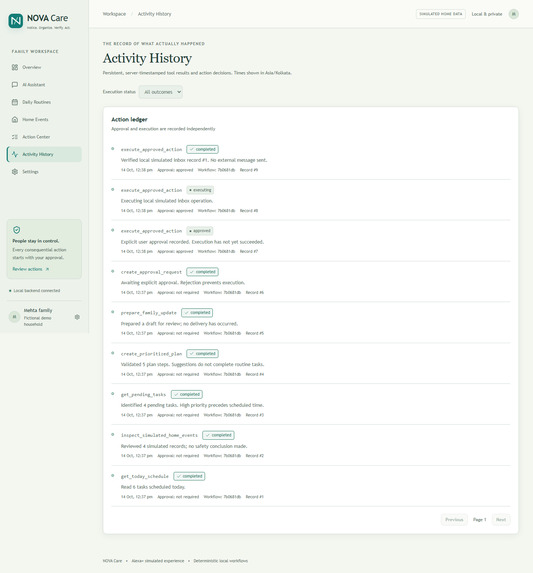Image resolution: width=533 pixels, height=573 pixels.
Task: Open the All outcomes execution status dropdown
Action: coord(161,92)
